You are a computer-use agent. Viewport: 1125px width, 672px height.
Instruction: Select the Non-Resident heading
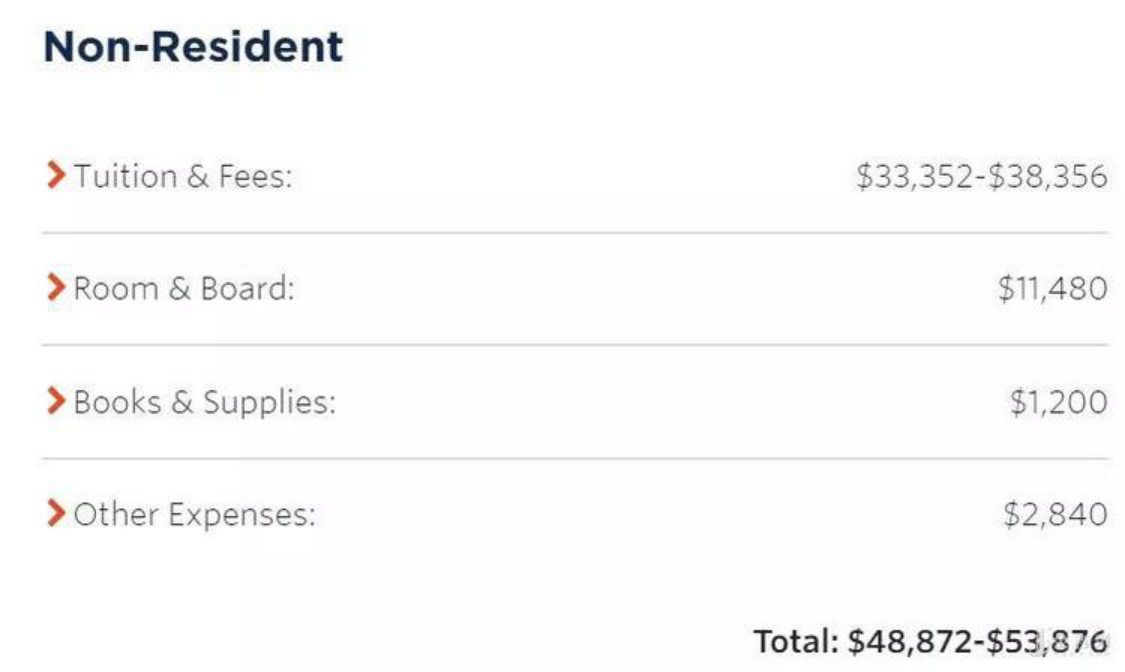point(193,47)
